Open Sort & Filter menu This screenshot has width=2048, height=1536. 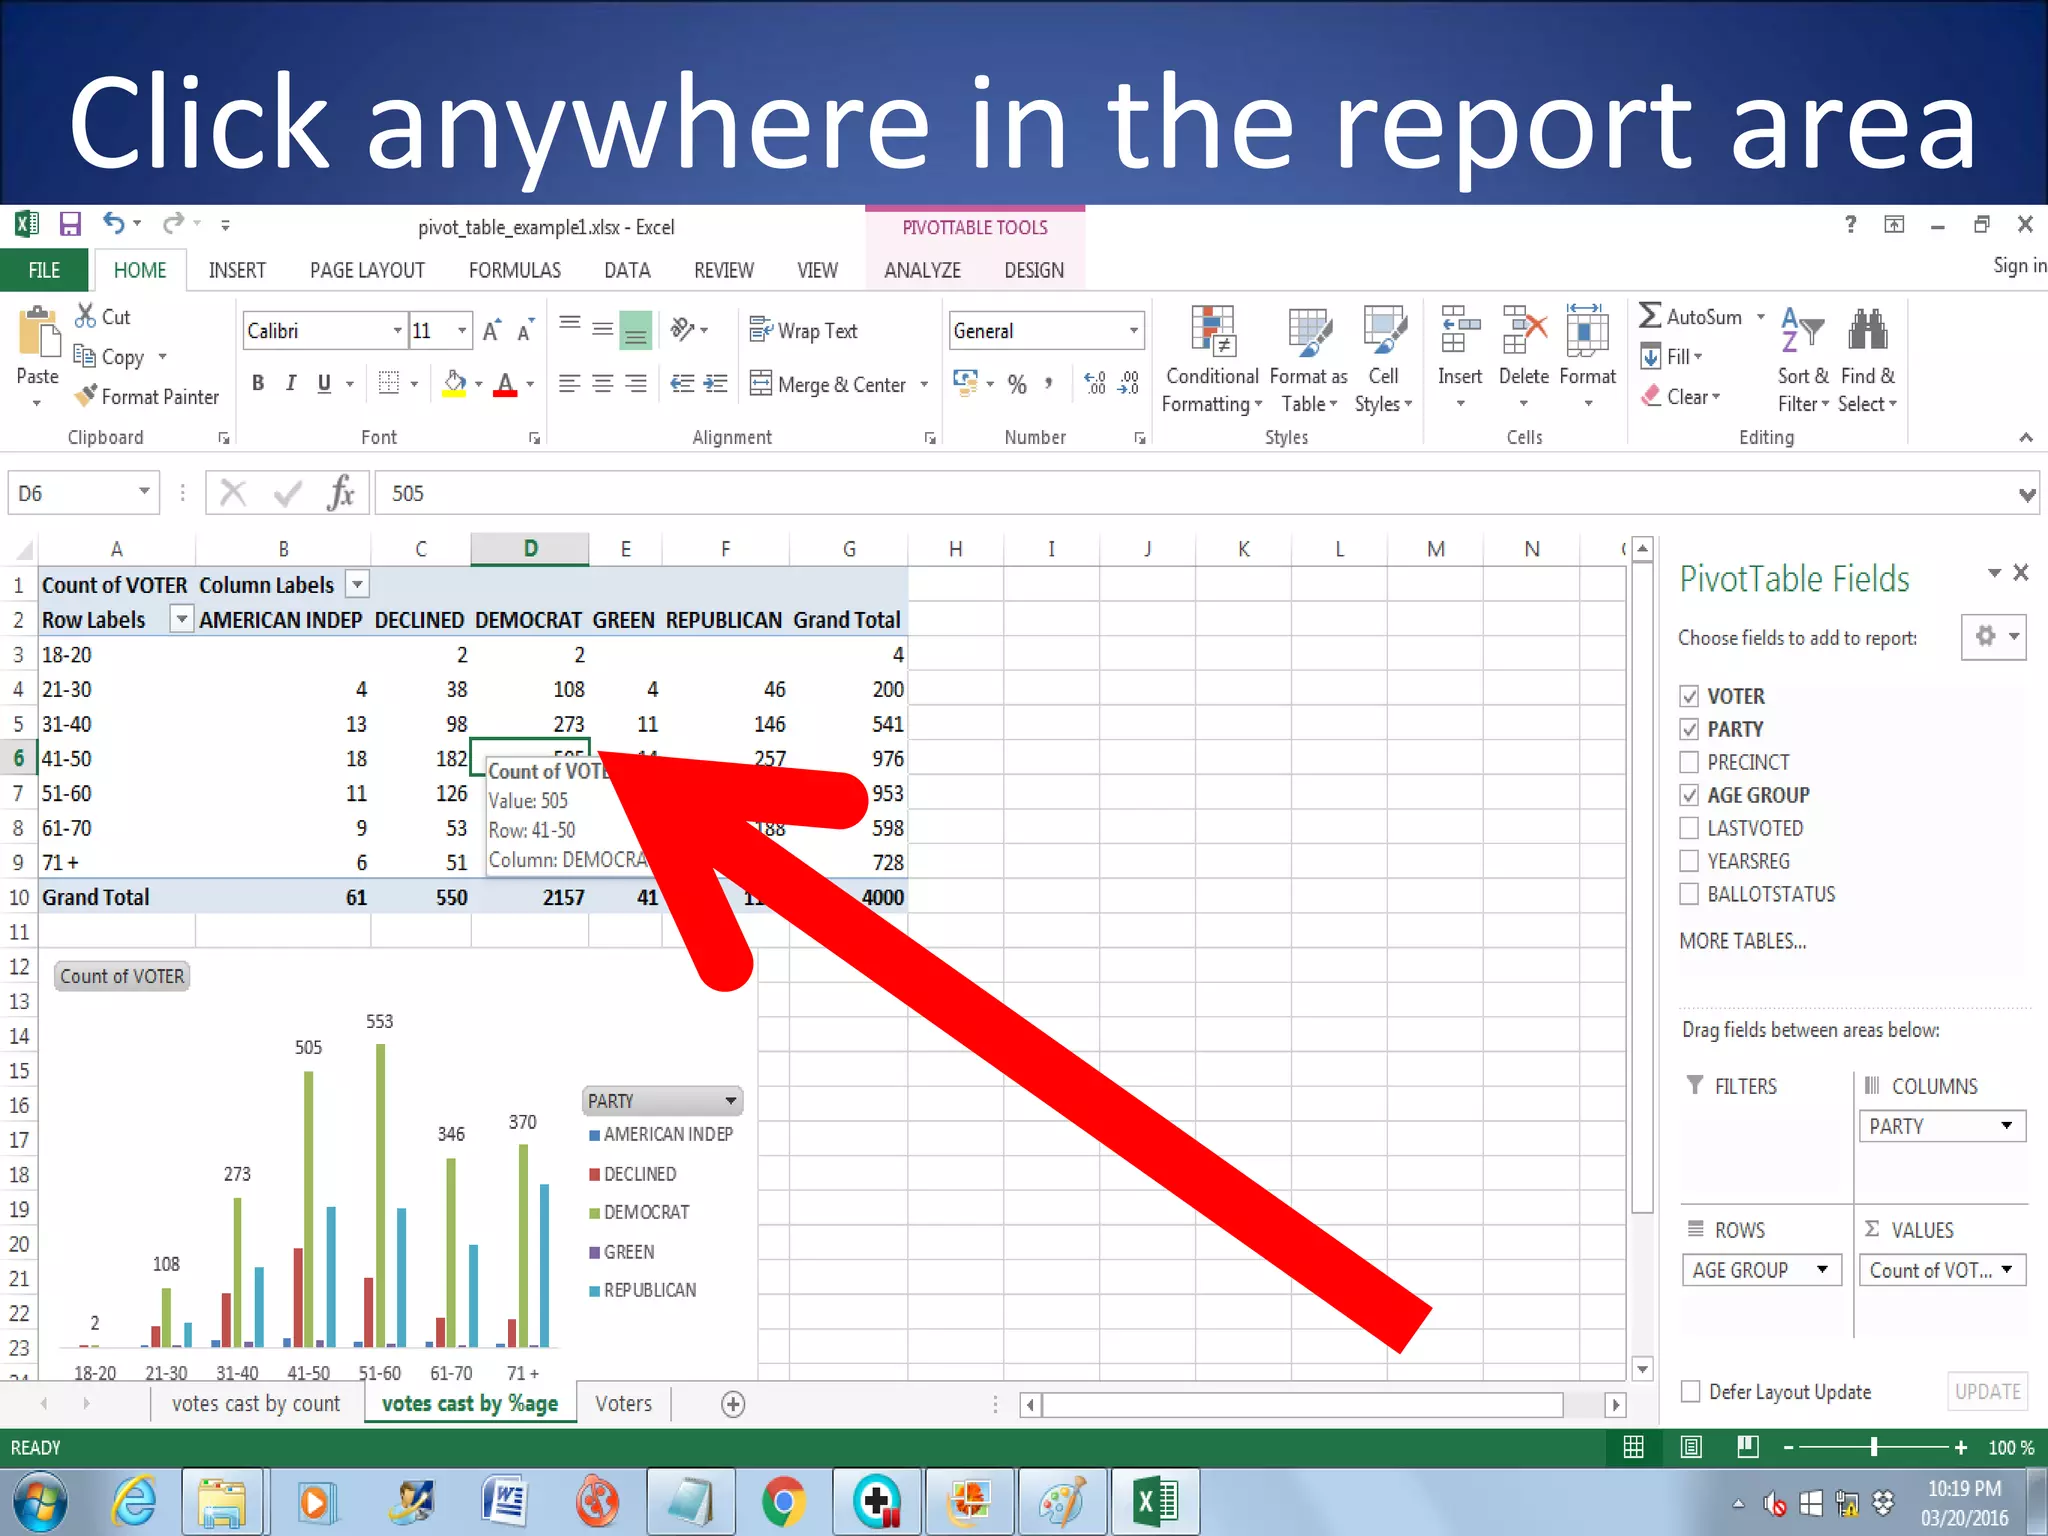click(x=1803, y=360)
